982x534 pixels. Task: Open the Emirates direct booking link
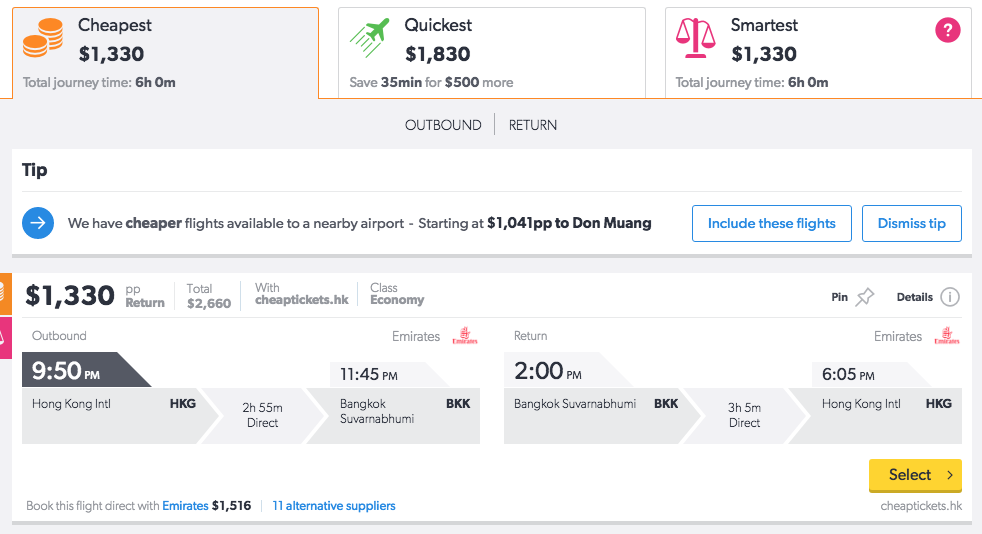tap(185, 506)
